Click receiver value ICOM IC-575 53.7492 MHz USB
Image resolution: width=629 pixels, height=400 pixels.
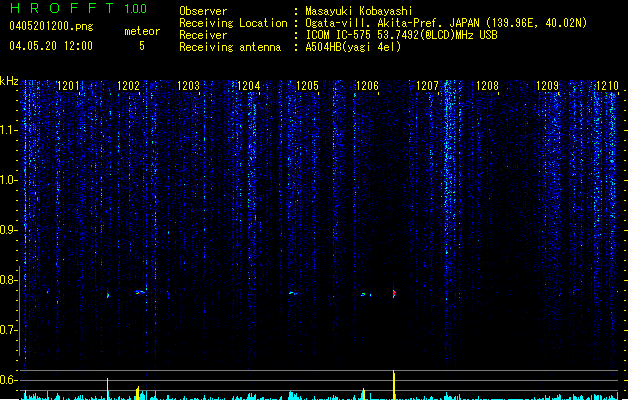click(401, 35)
